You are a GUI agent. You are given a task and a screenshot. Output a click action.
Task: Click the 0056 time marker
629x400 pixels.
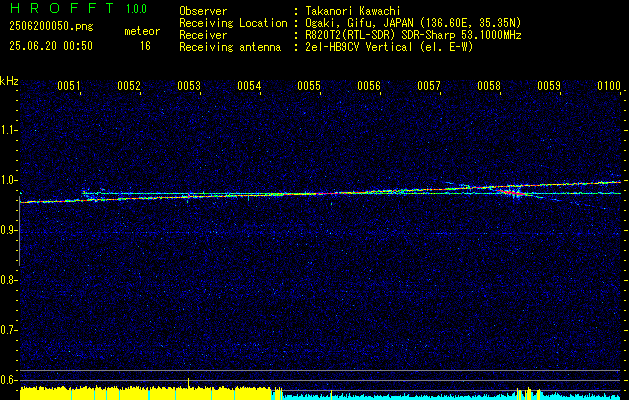pyautogui.click(x=369, y=85)
